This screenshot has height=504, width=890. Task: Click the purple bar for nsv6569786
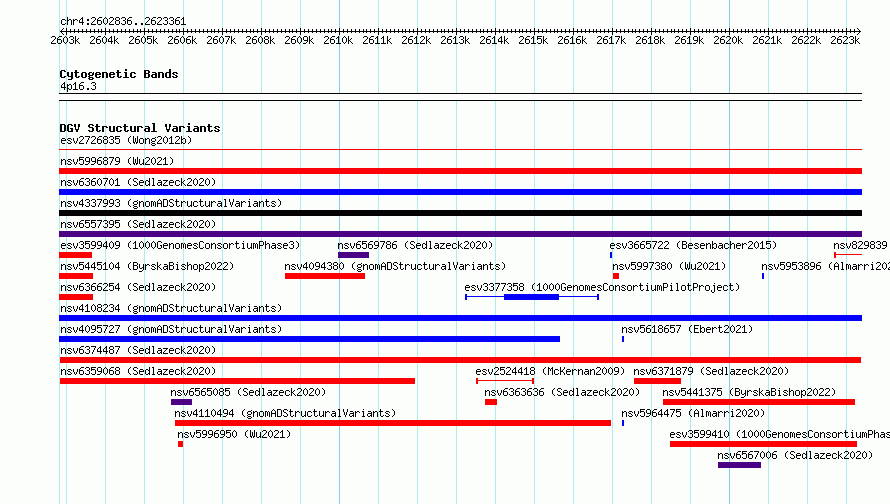(353, 255)
